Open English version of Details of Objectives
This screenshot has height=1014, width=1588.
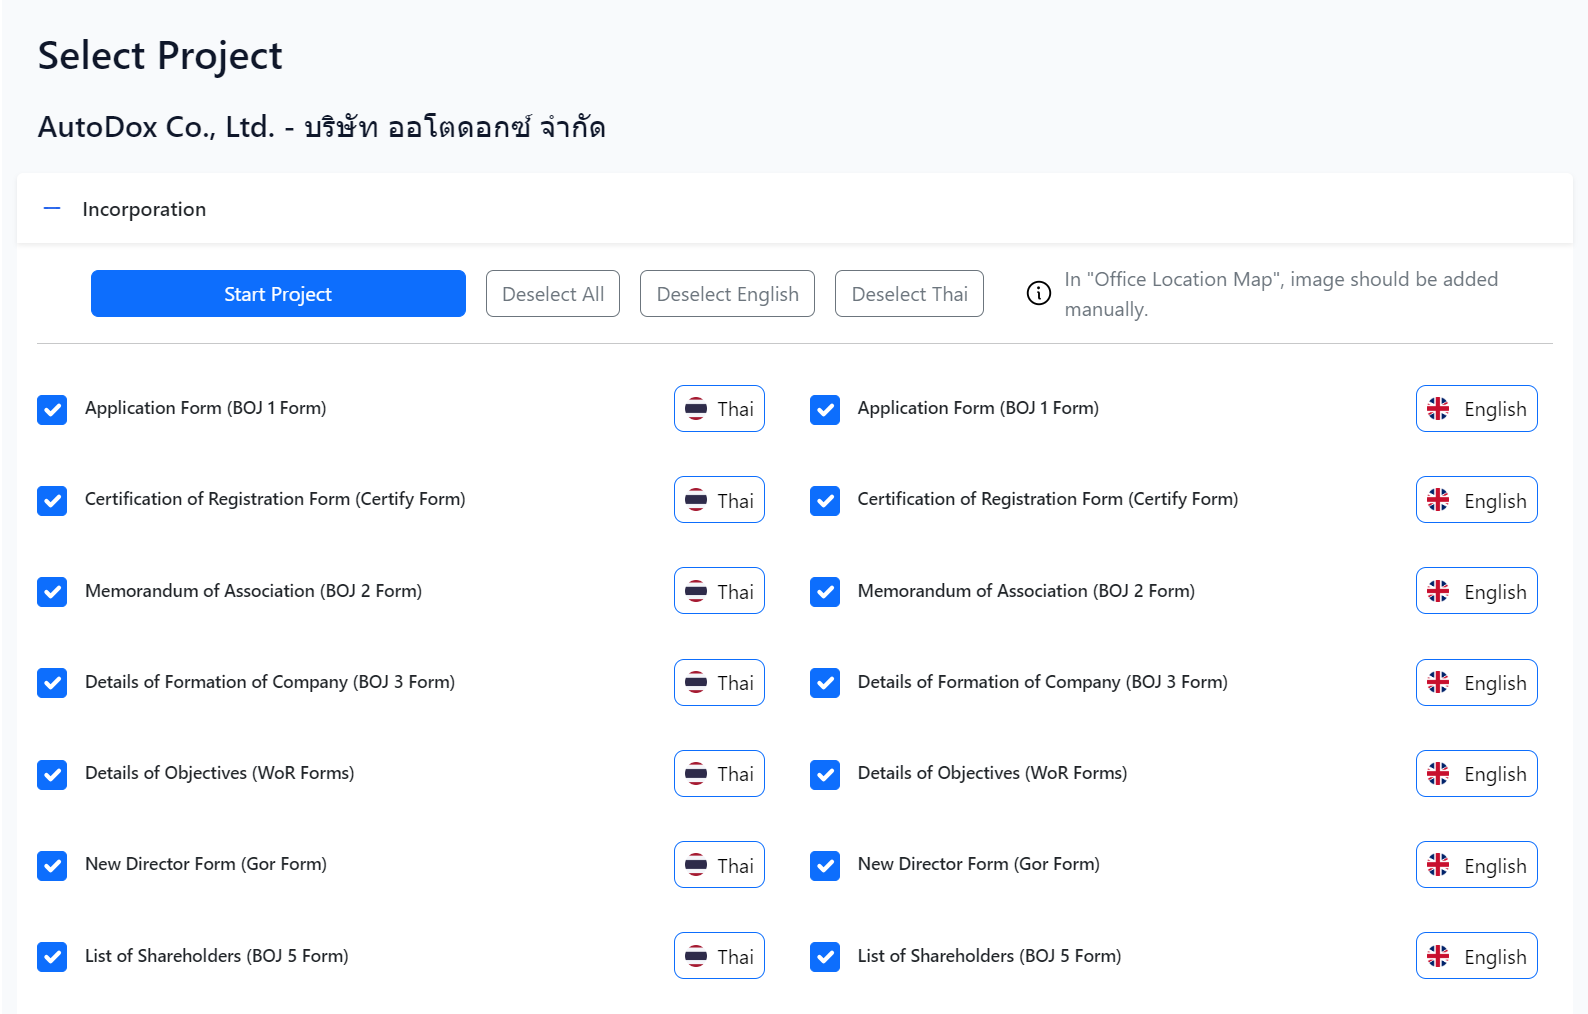click(1476, 774)
